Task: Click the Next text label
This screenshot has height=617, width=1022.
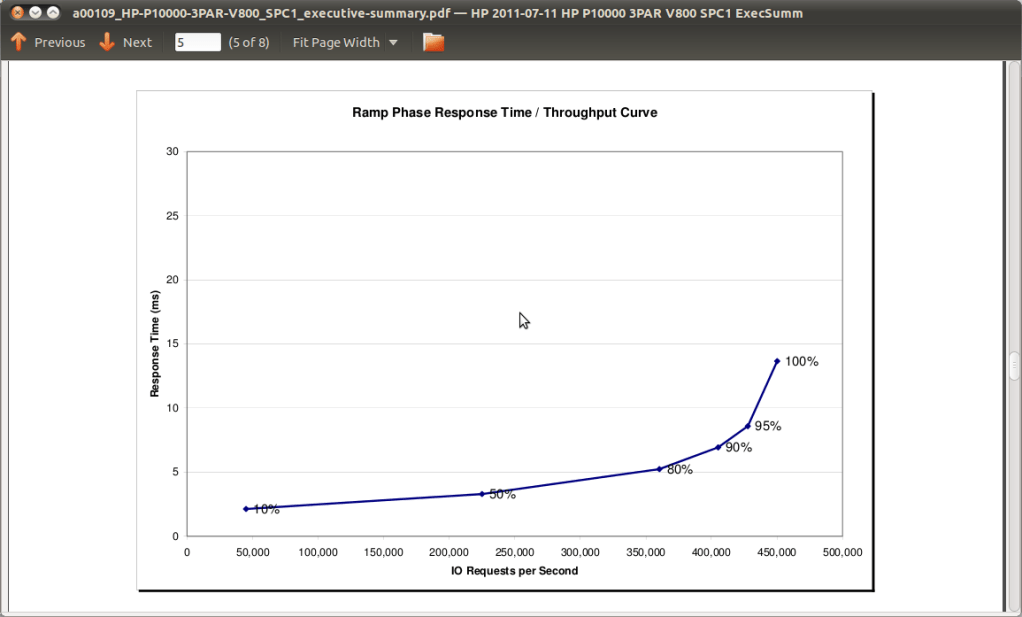Action: click(x=137, y=42)
